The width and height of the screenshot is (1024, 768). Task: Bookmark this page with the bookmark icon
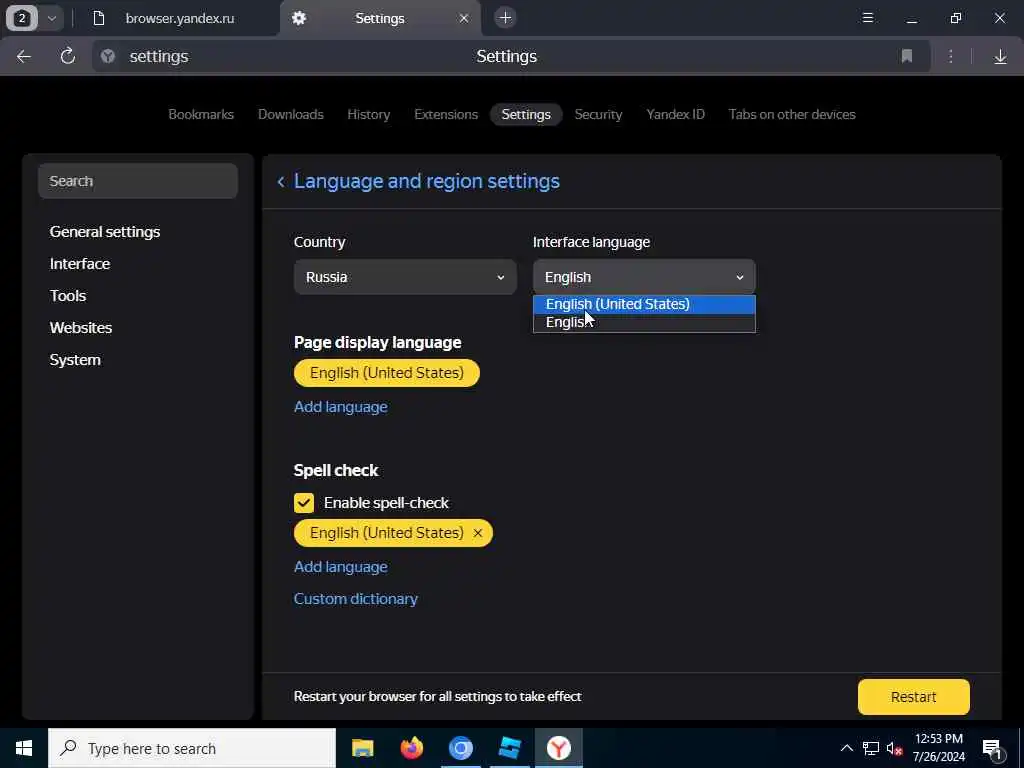906,56
